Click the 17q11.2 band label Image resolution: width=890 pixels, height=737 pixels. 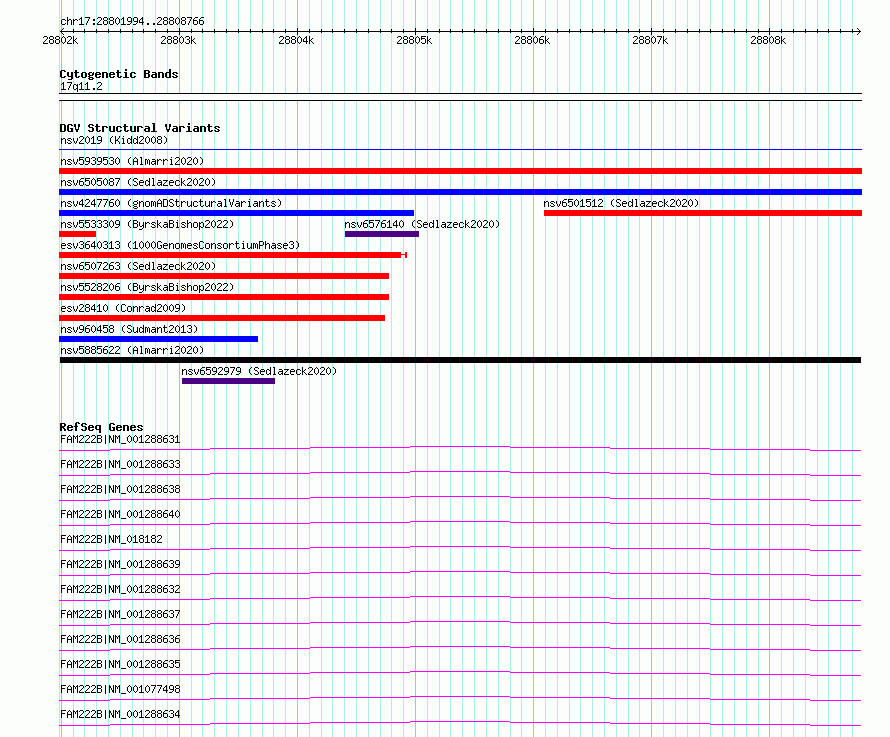tap(81, 86)
